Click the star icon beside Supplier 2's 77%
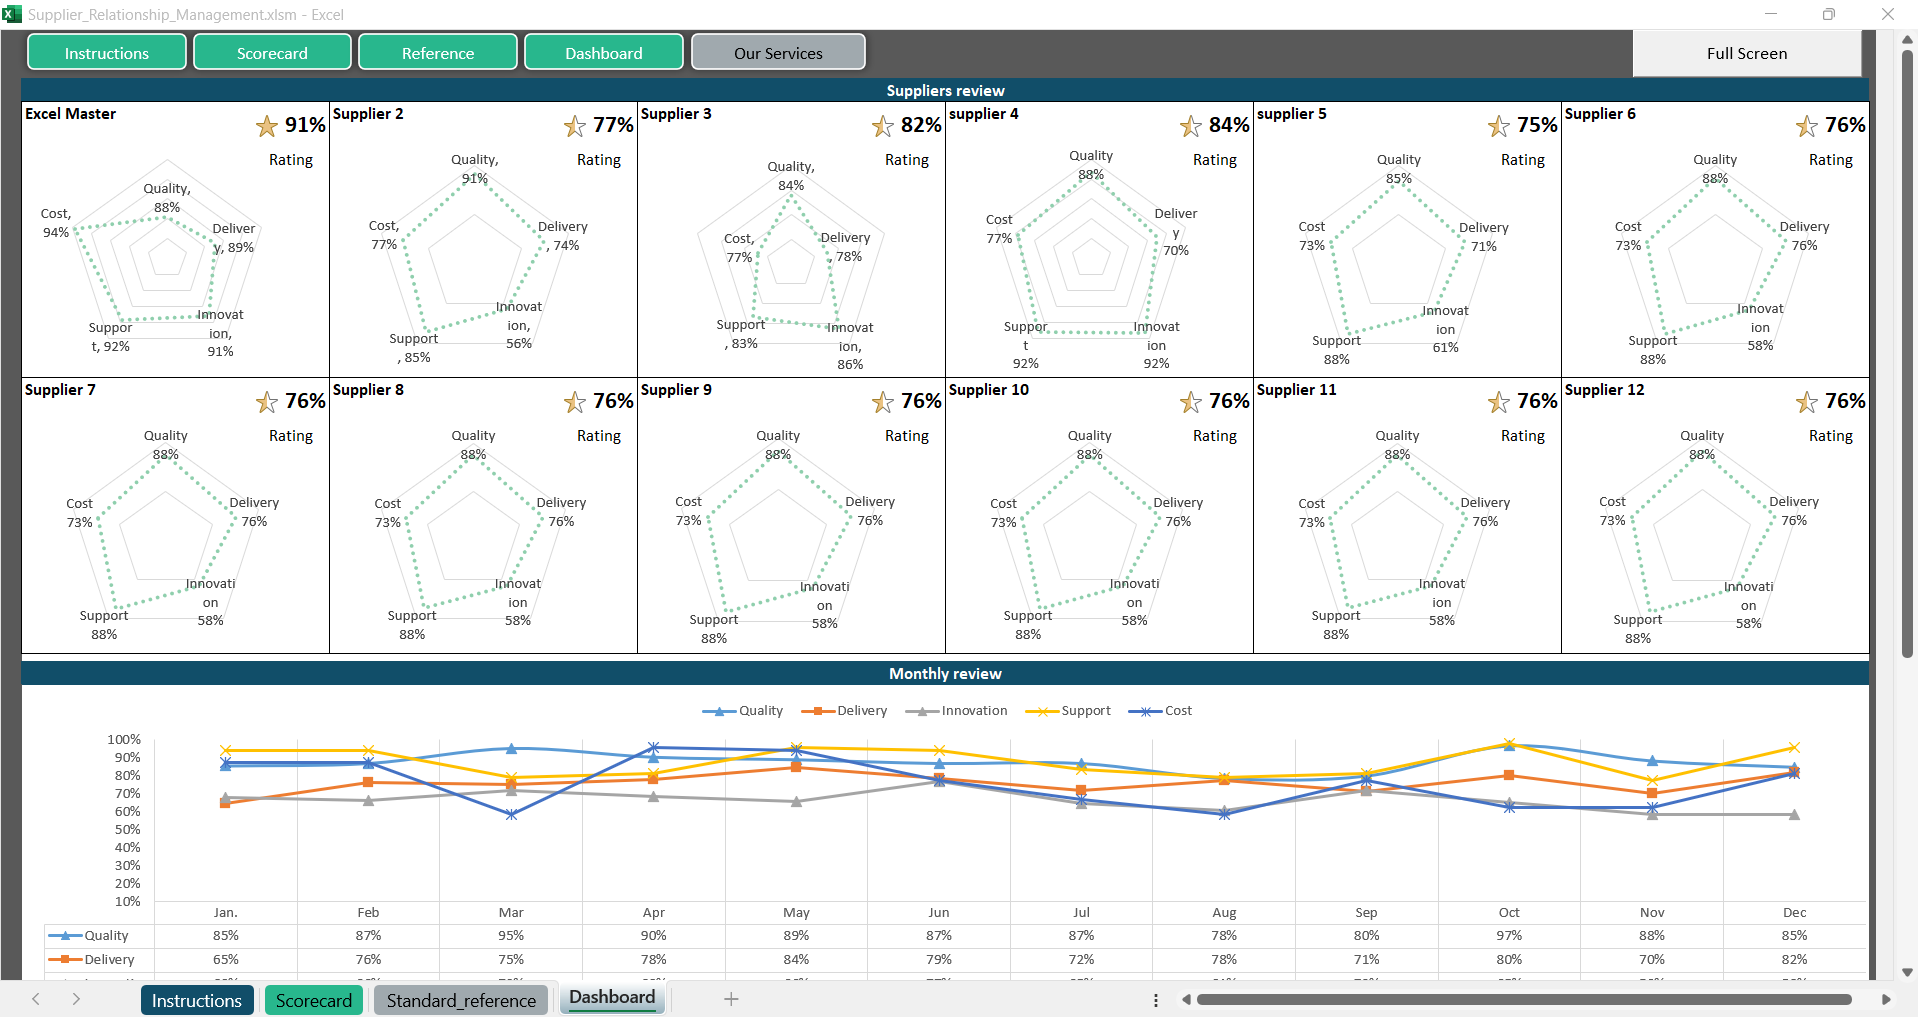Viewport: 1918px width, 1017px height. point(575,126)
